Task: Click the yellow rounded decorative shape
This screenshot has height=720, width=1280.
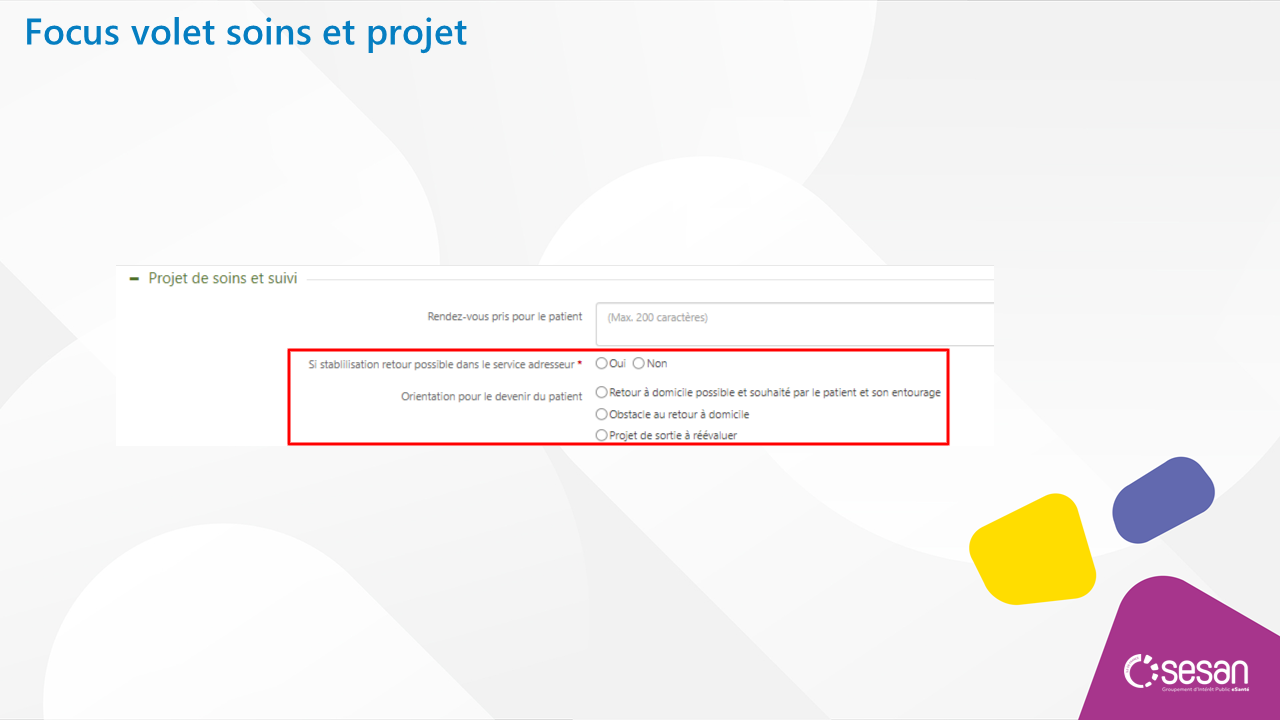Action: click(1031, 549)
